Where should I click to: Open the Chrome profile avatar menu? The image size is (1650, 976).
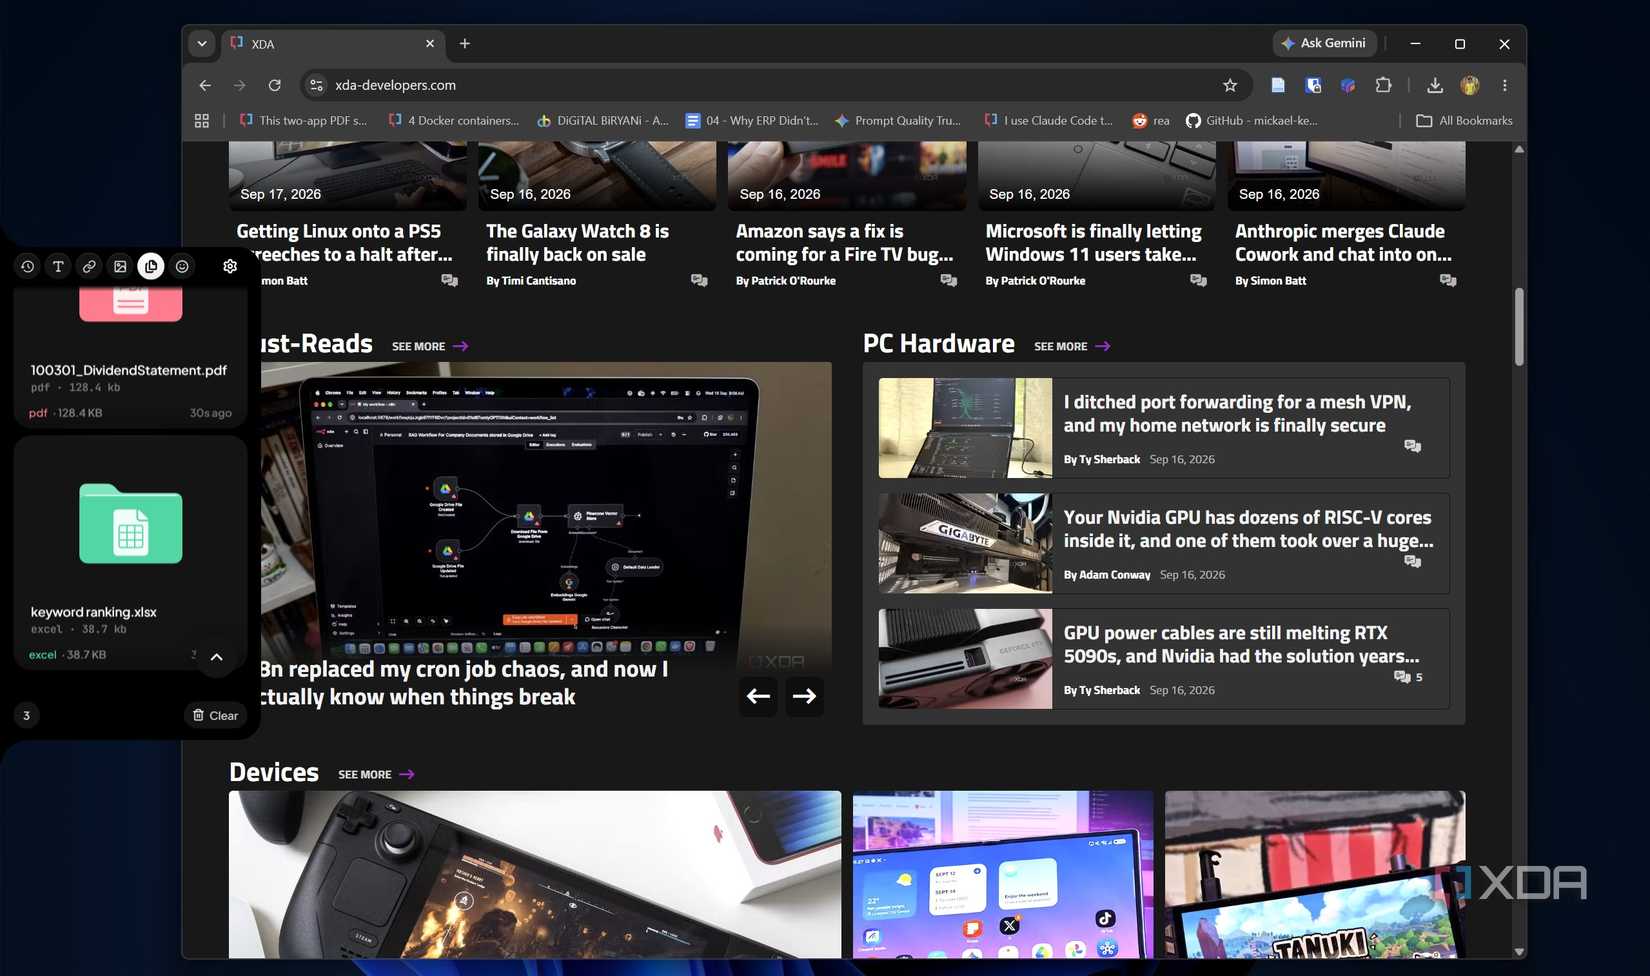click(x=1470, y=85)
